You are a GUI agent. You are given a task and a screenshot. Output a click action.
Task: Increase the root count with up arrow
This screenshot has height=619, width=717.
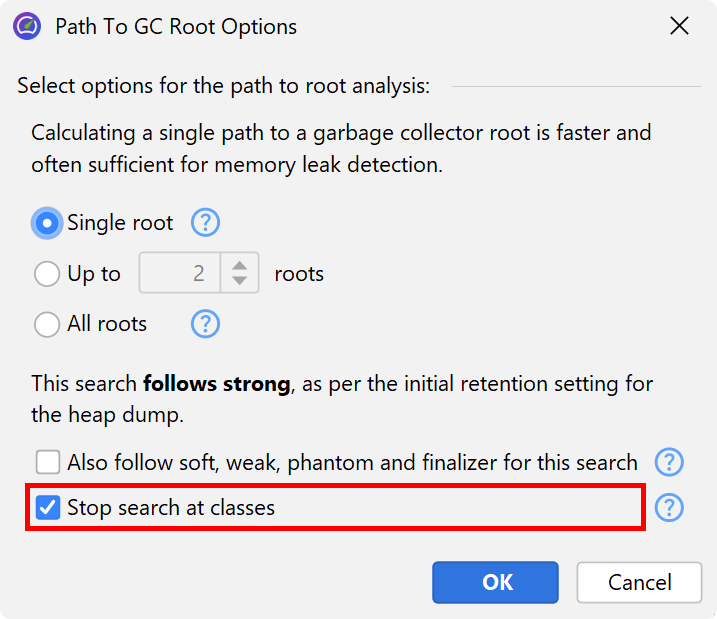point(239,265)
